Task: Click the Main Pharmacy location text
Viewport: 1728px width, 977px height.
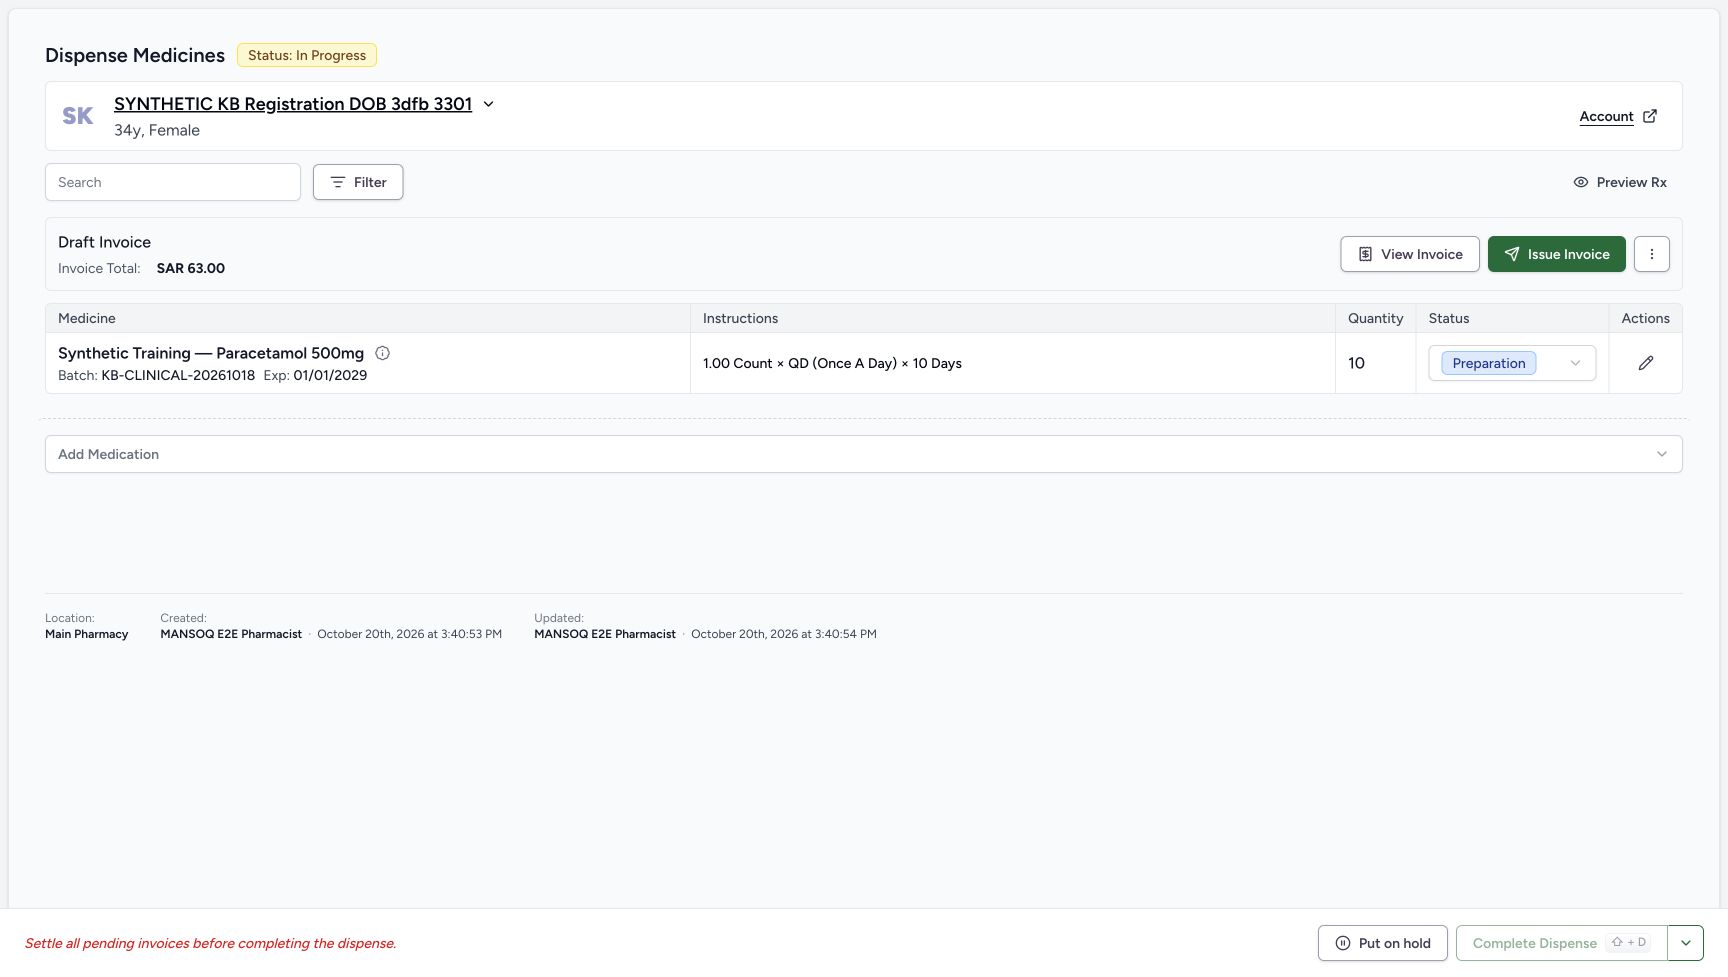Action: click(x=87, y=634)
